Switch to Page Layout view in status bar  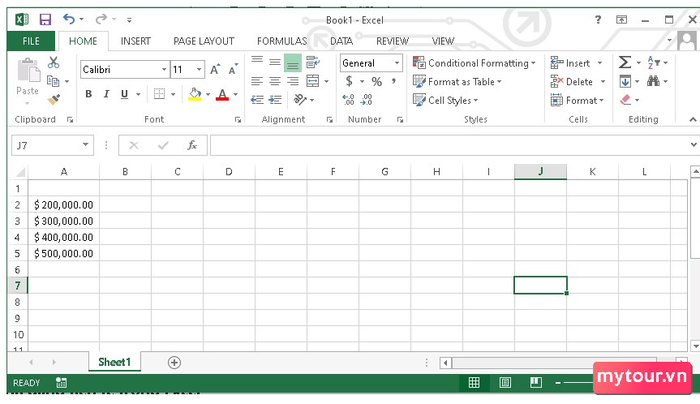[x=505, y=383]
